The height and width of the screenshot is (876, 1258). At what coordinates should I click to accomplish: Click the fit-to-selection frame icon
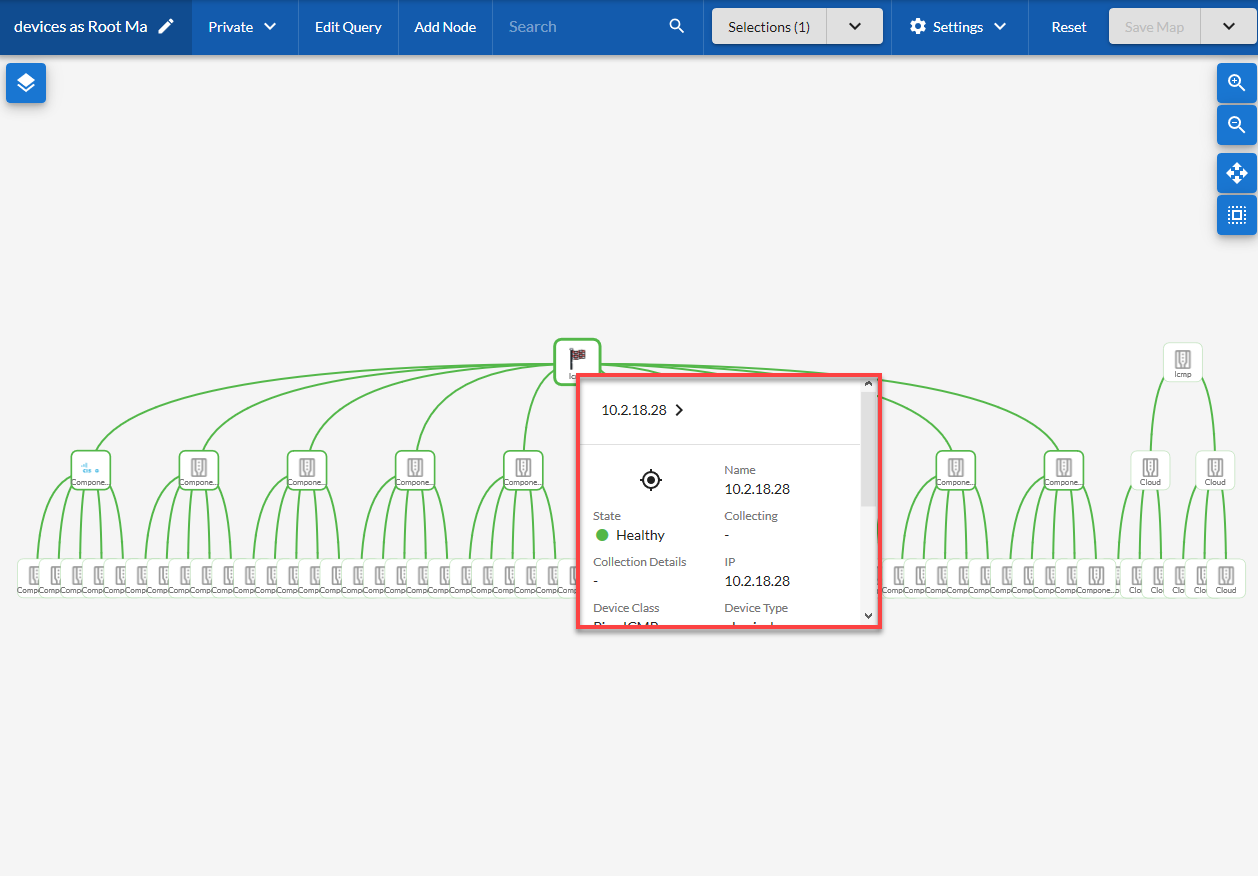coord(1236,215)
